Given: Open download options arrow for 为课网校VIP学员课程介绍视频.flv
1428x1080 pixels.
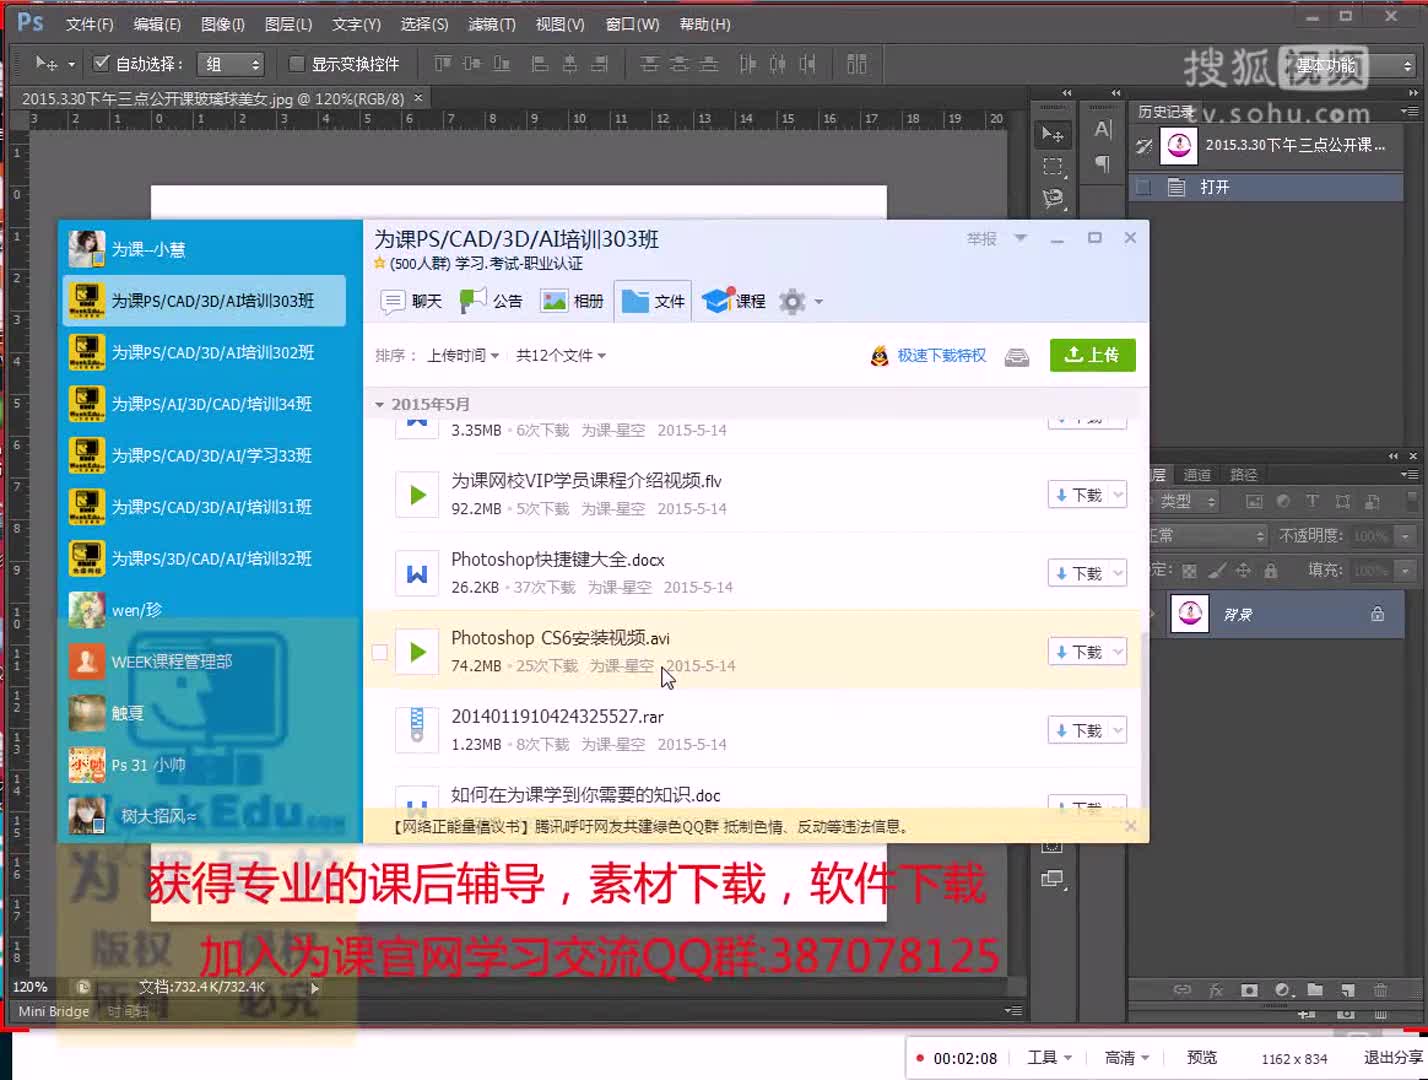Looking at the screenshot, I should pos(1118,495).
